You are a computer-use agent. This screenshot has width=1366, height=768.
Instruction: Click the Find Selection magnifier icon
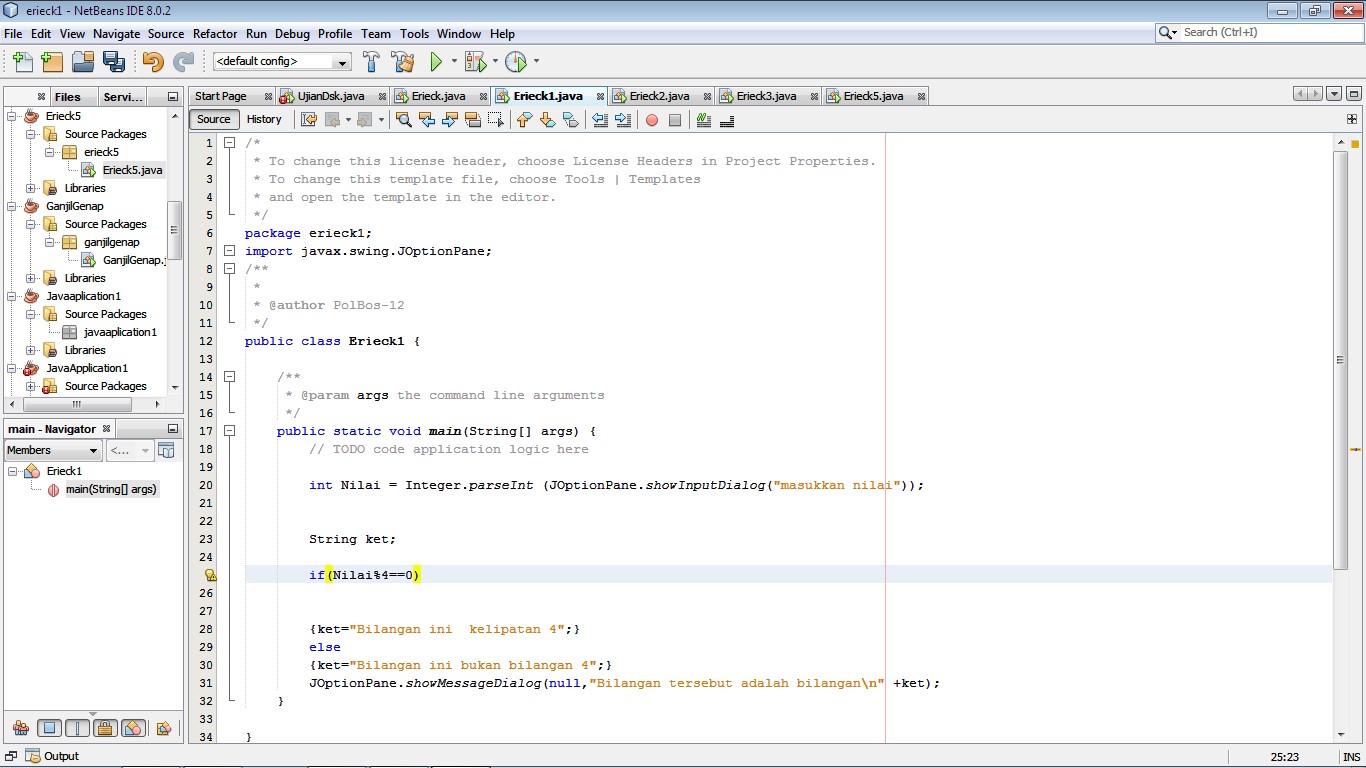[x=404, y=119]
